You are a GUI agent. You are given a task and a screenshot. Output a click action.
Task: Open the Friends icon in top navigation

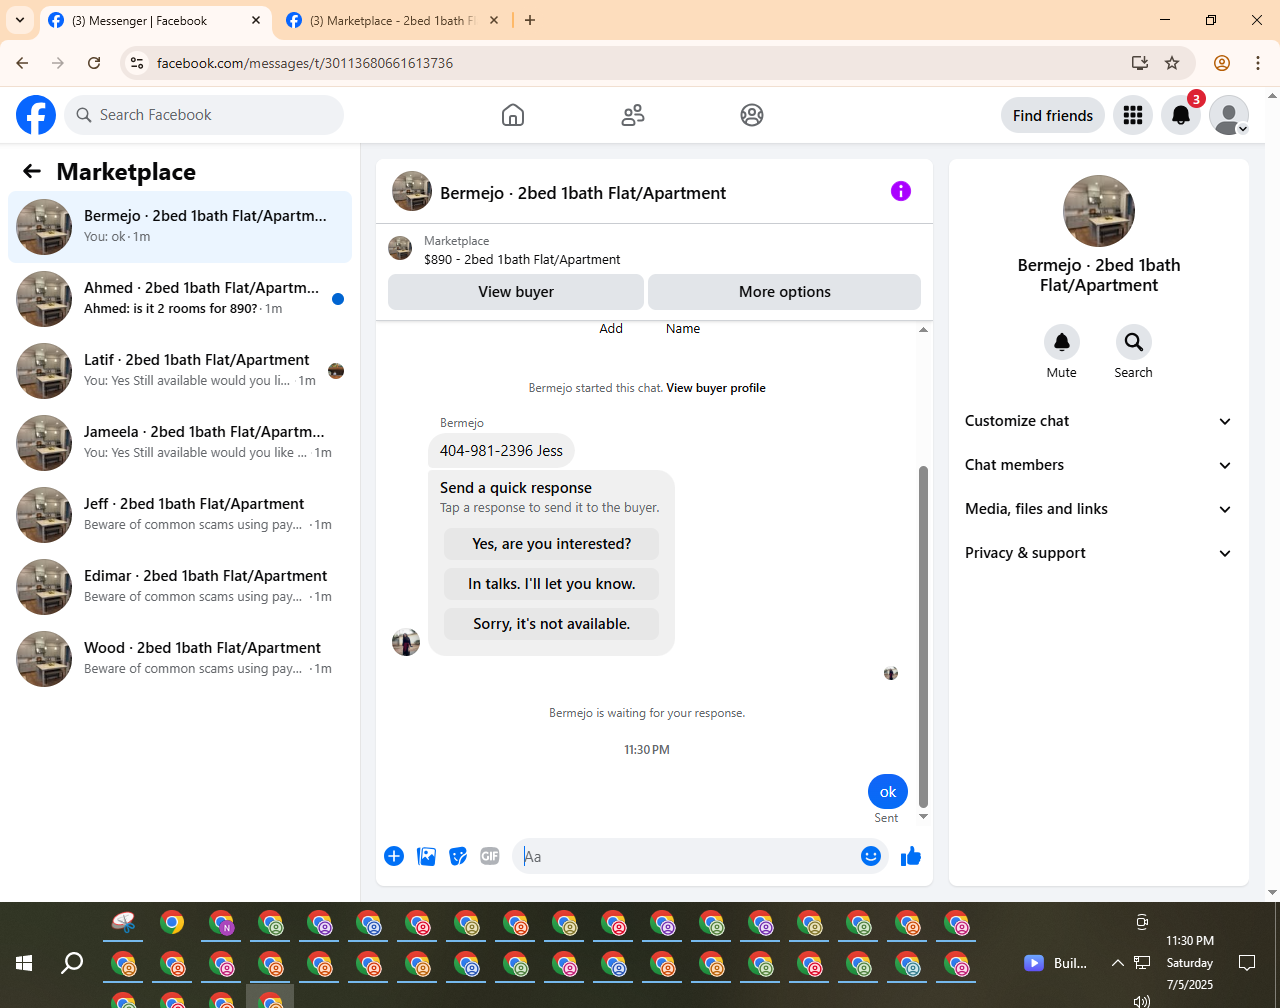633,115
